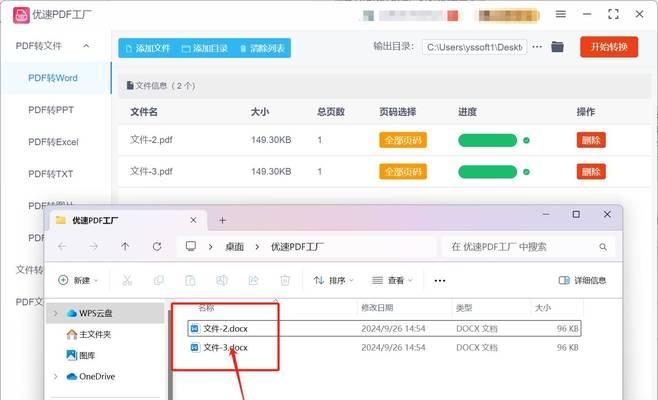Click progress bar of 文件-2.pdf
This screenshot has height=400, width=658.
(x=487, y=140)
